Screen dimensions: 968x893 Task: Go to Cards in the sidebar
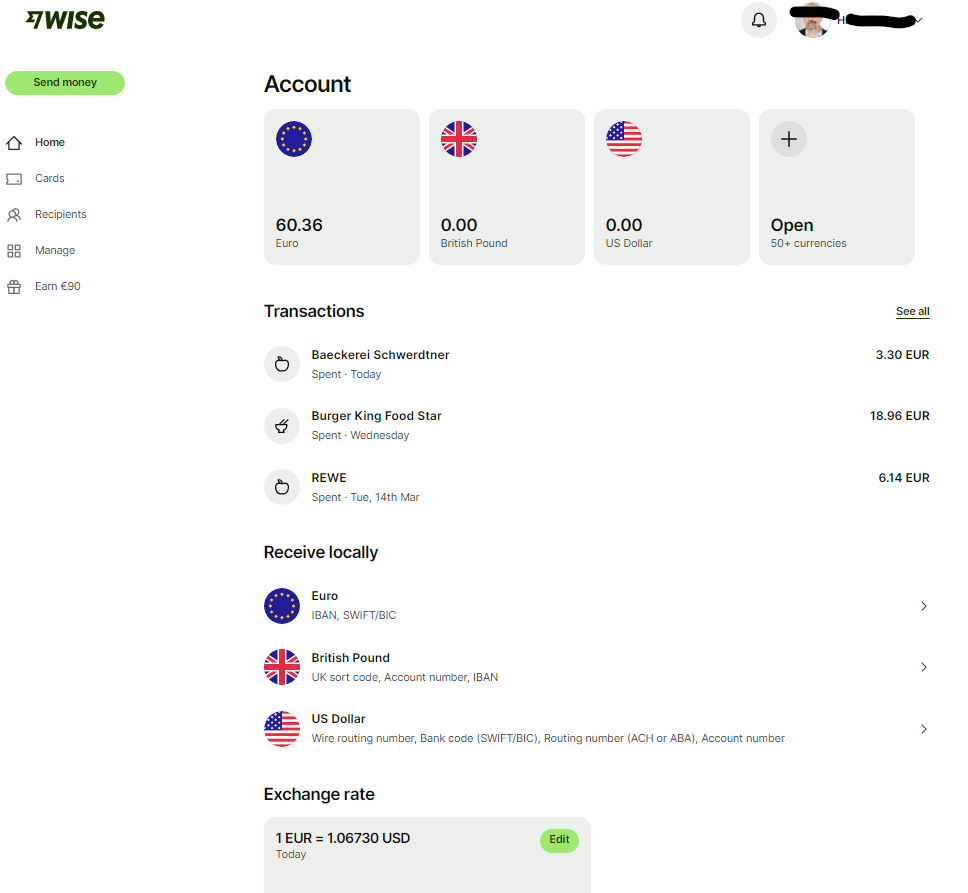[49, 178]
